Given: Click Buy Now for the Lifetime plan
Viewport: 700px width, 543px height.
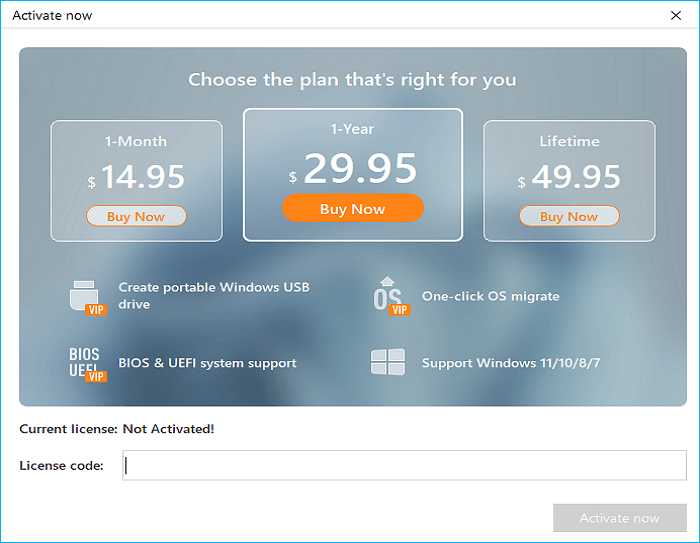Looking at the screenshot, I should pyautogui.click(x=569, y=216).
